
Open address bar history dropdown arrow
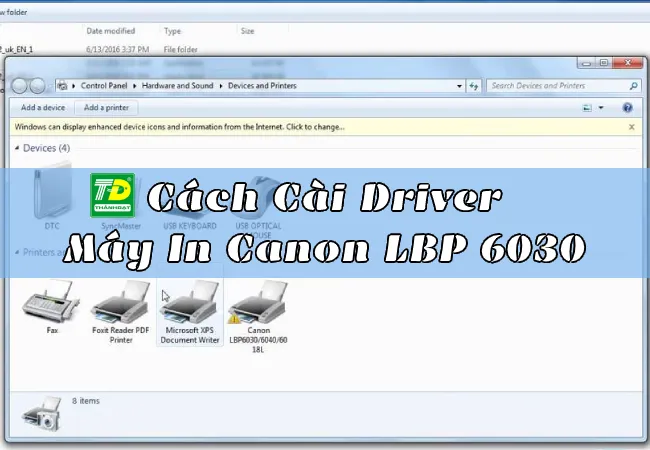point(459,86)
